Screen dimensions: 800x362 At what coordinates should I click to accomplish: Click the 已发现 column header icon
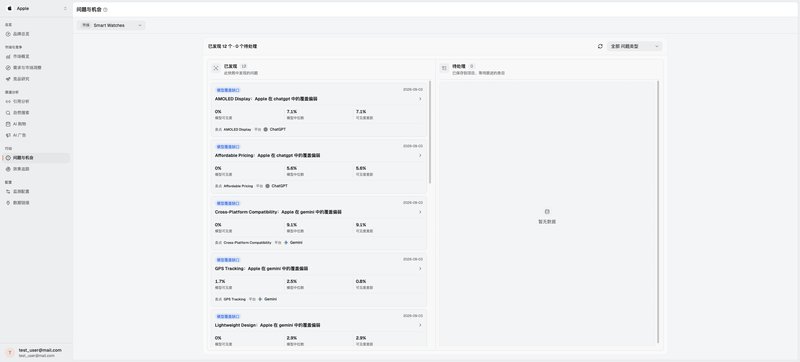pos(216,68)
